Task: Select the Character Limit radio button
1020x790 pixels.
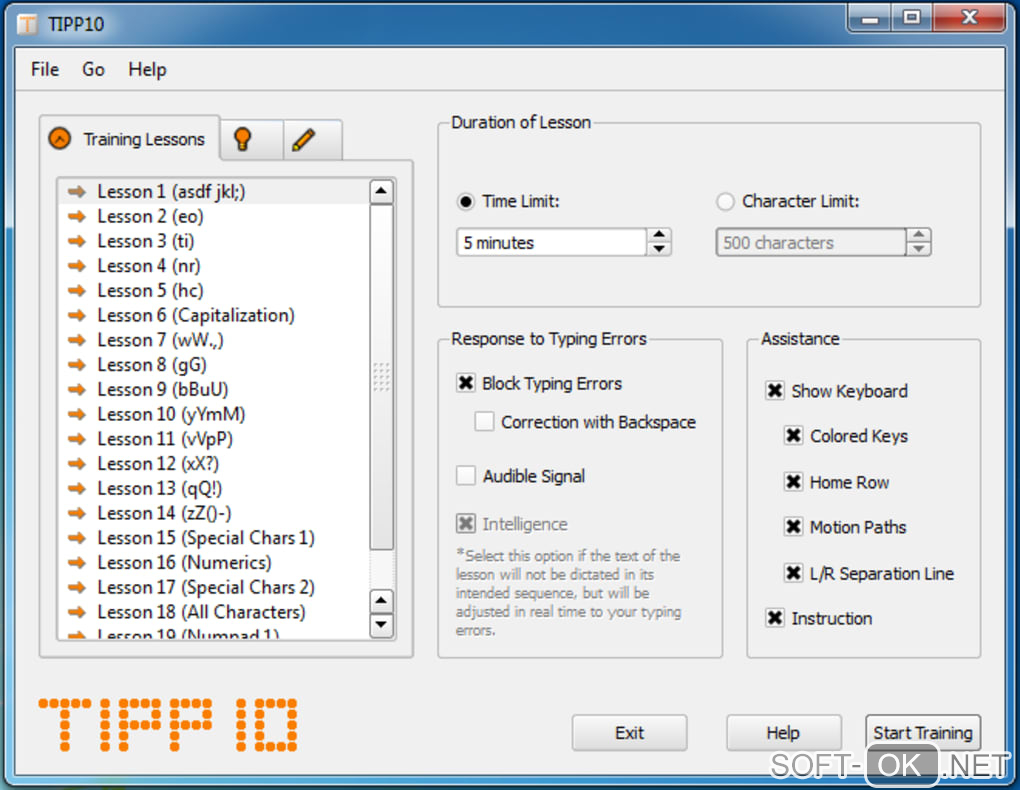Action: click(725, 202)
